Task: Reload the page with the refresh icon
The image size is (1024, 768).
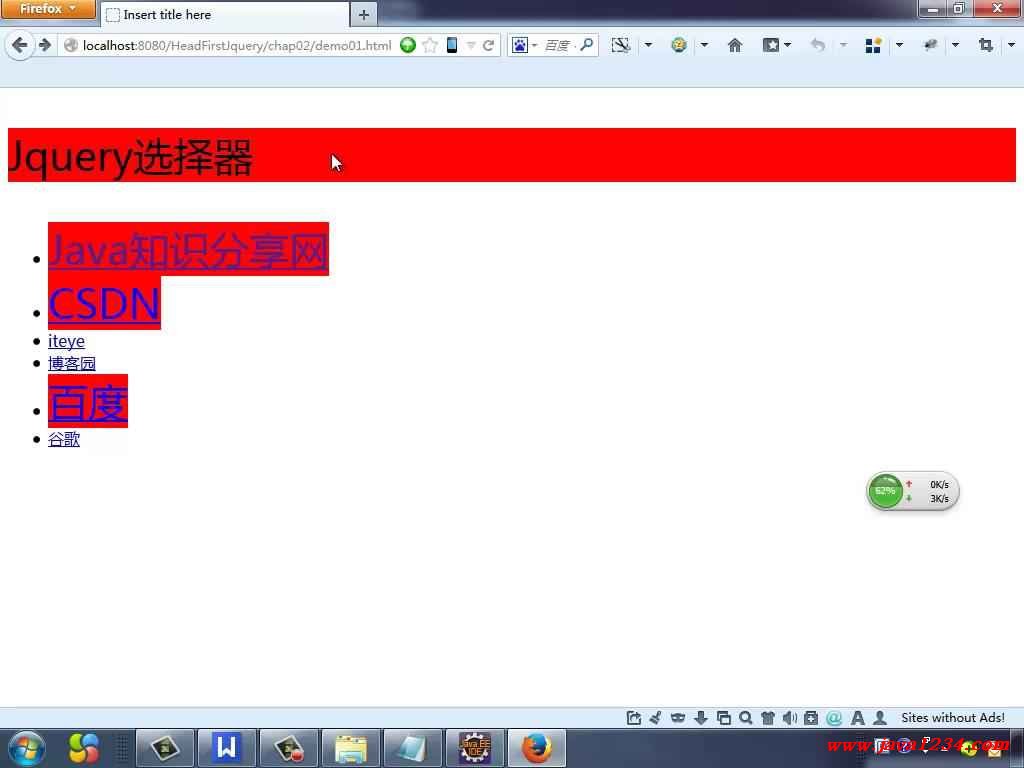Action: [488, 46]
